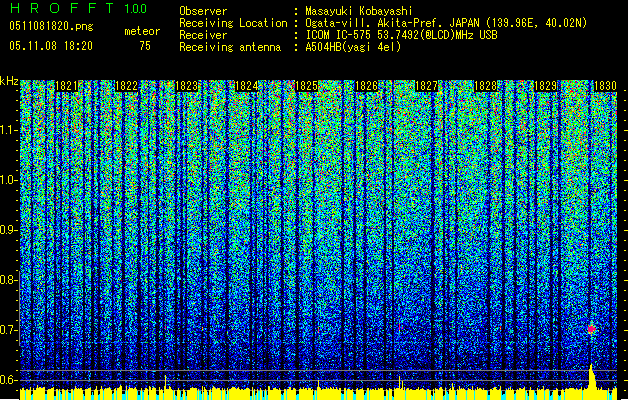The image size is (629, 400).
Task: Select the 1830 time marker
Action: tap(604, 87)
